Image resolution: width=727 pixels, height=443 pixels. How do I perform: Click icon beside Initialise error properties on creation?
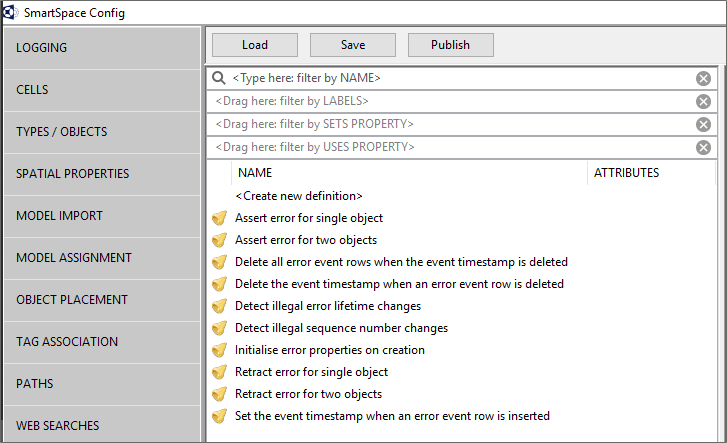click(x=219, y=350)
